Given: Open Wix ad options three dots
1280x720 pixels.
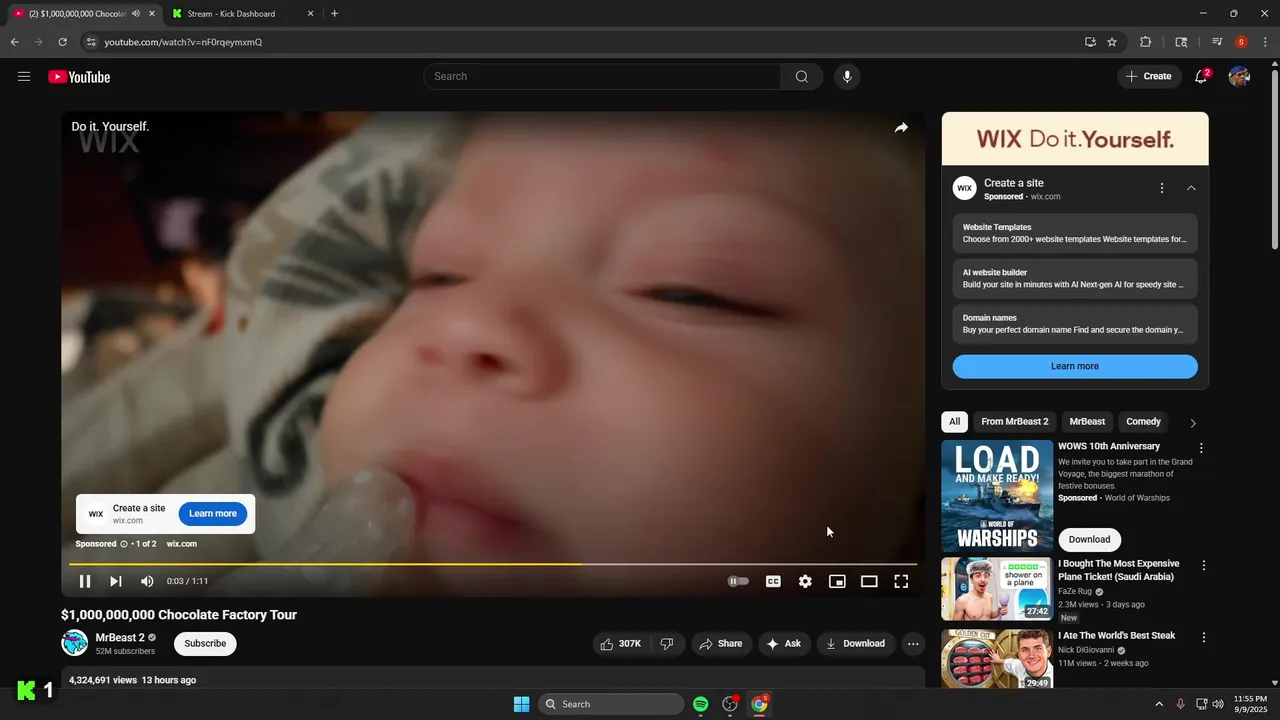Looking at the screenshot, I should coord(1162,188).
